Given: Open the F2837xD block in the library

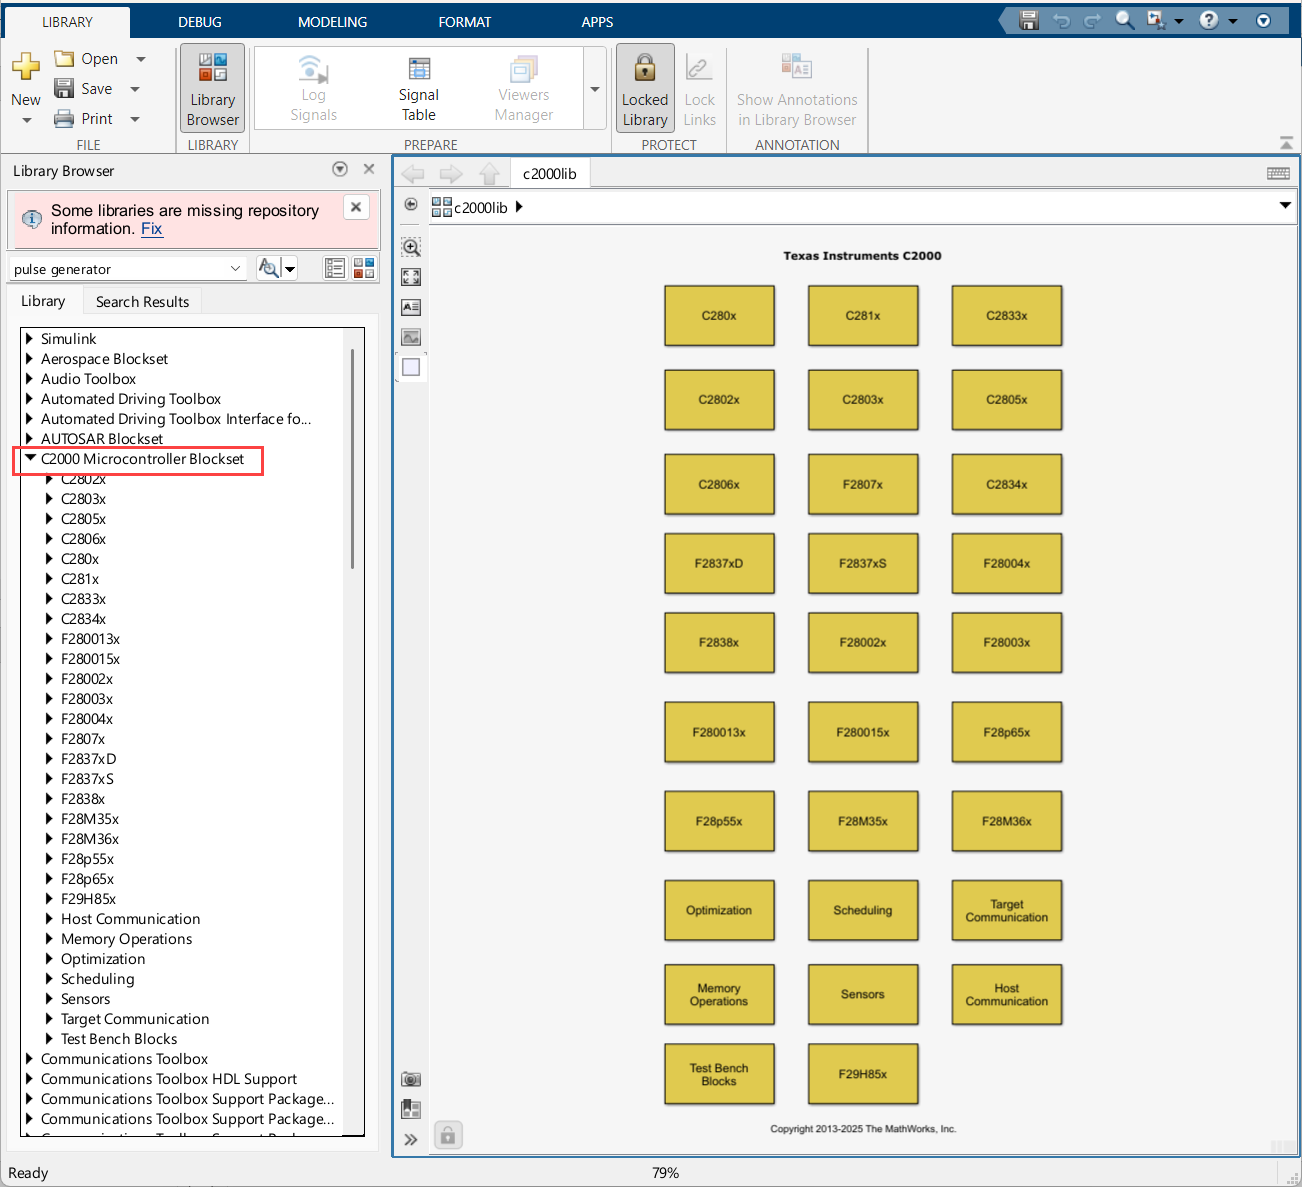Looking at the screenshot, I should pyautogui.click(x=719, y=563).
